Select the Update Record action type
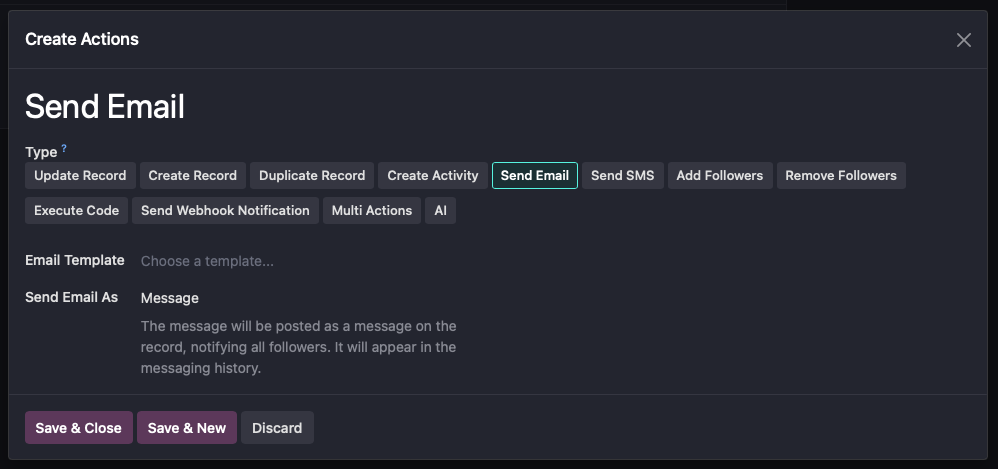Screen dimensions: 998x469 point(80,175)
